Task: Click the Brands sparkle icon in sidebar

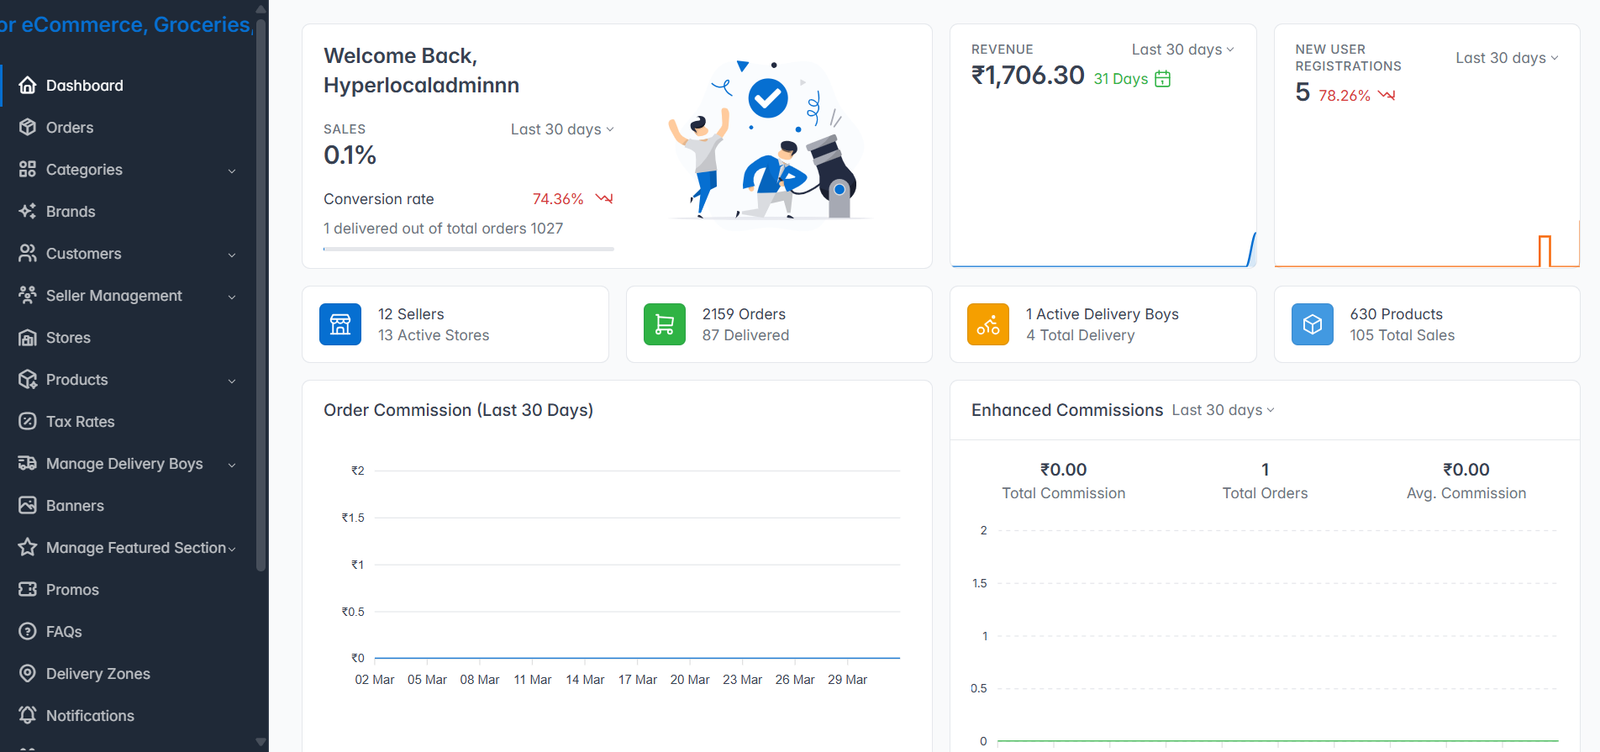Action: tap(28, 212)
